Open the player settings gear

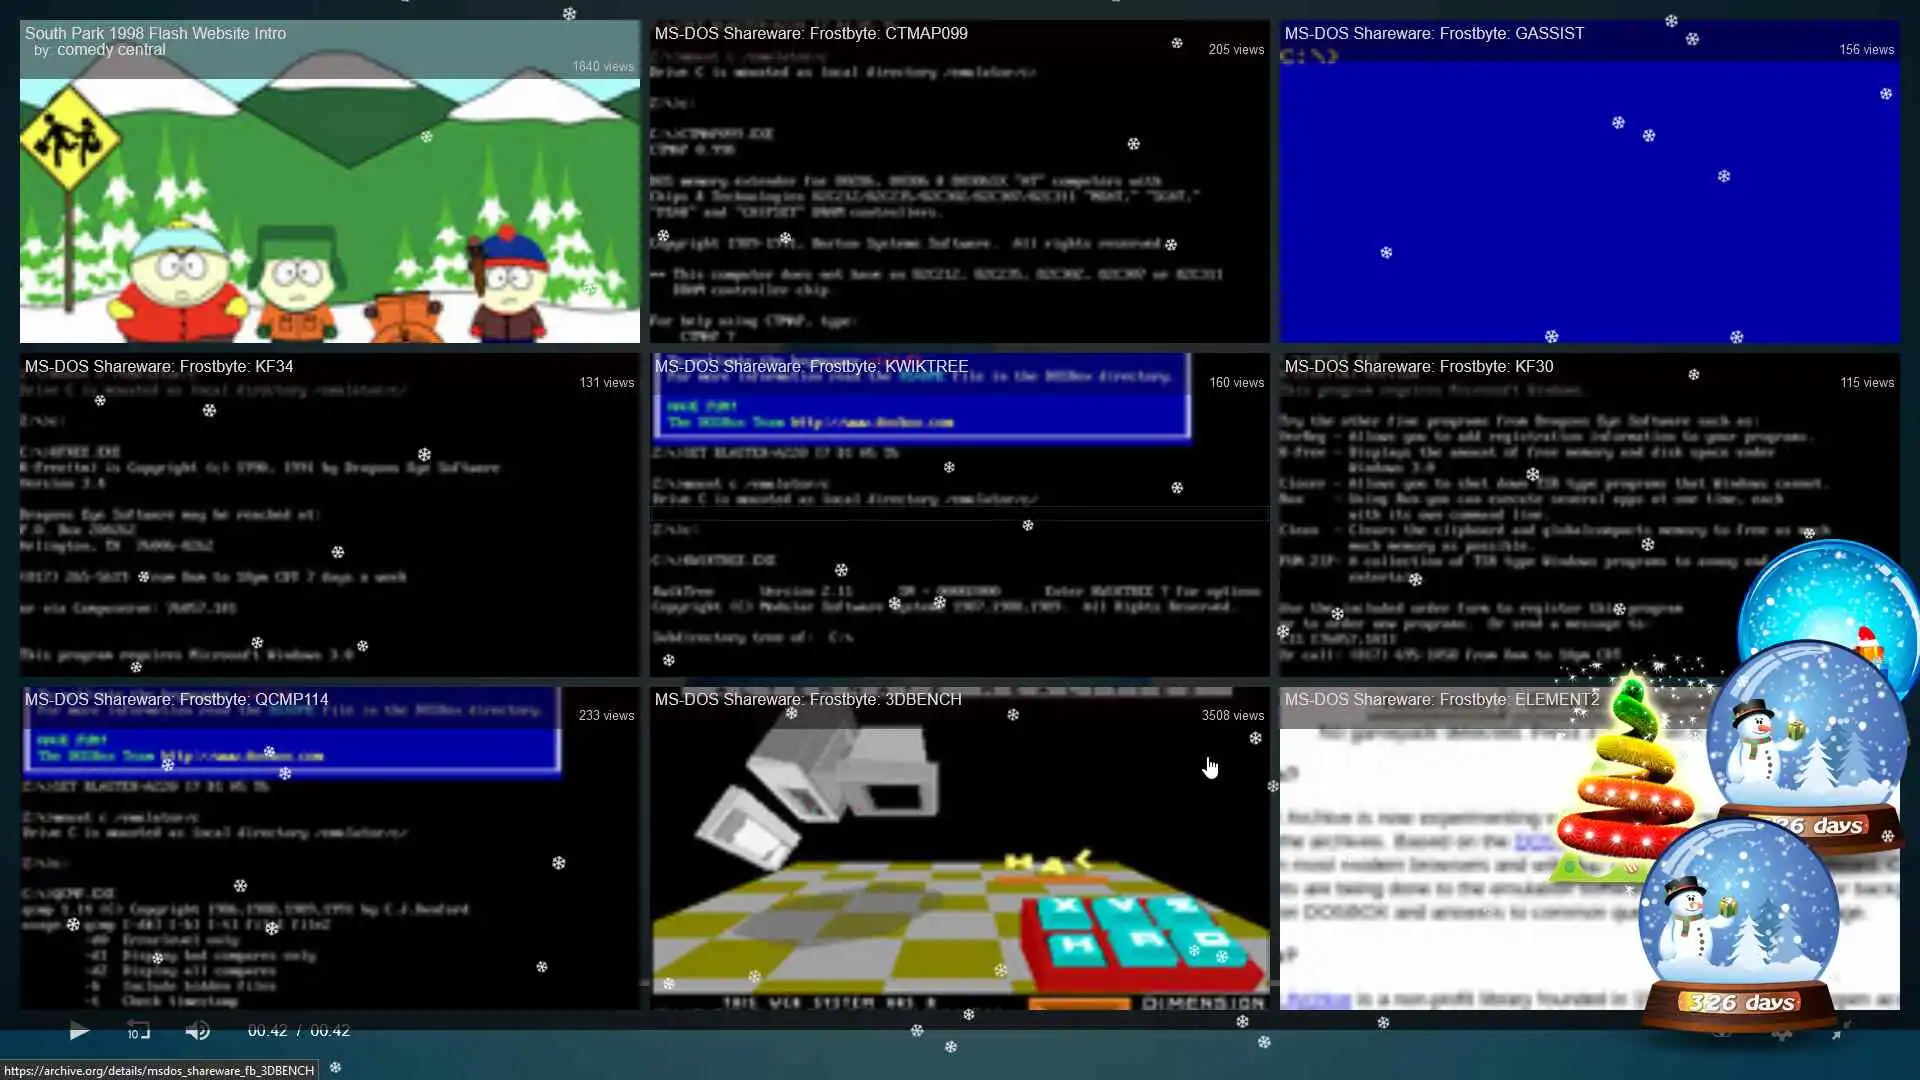point(1783,1034)
